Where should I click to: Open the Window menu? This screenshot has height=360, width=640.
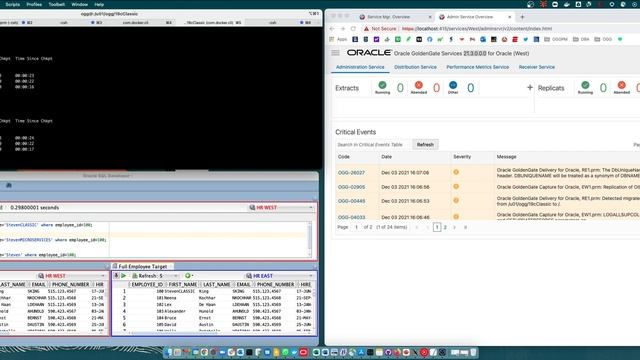pyautogui.click(x=80, y=4)
